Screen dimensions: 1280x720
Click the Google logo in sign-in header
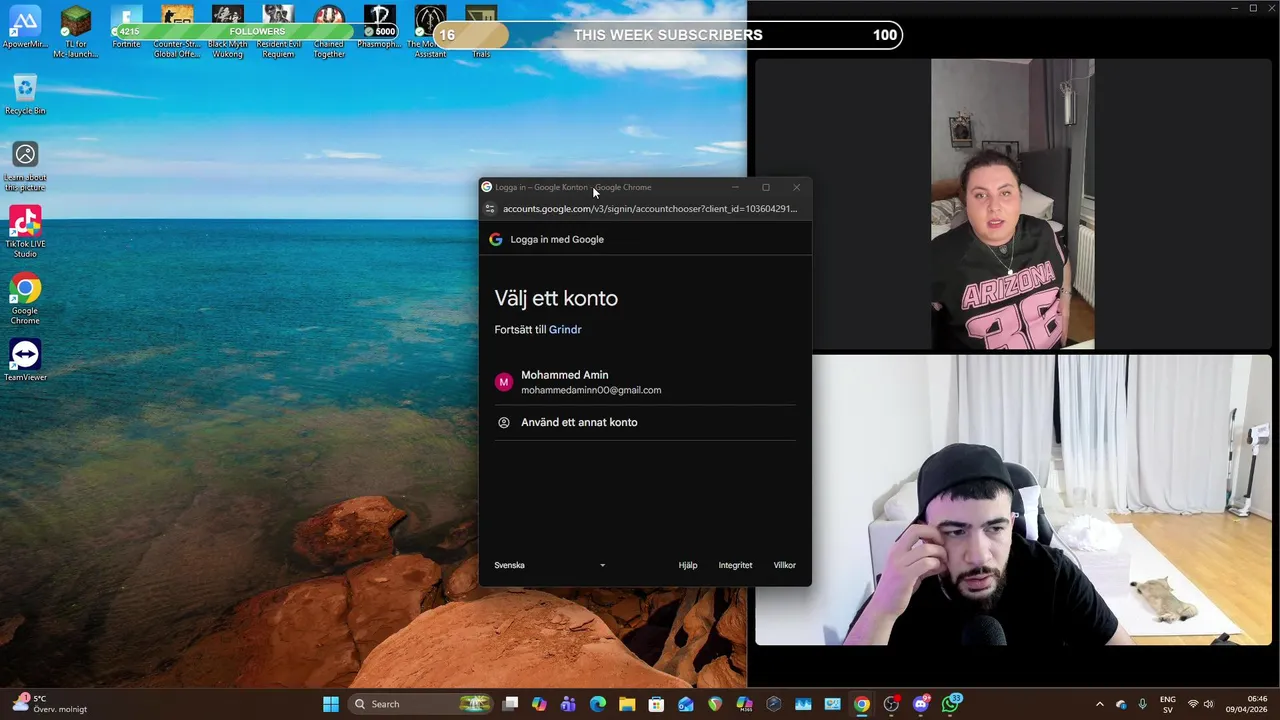click(495, 239)
